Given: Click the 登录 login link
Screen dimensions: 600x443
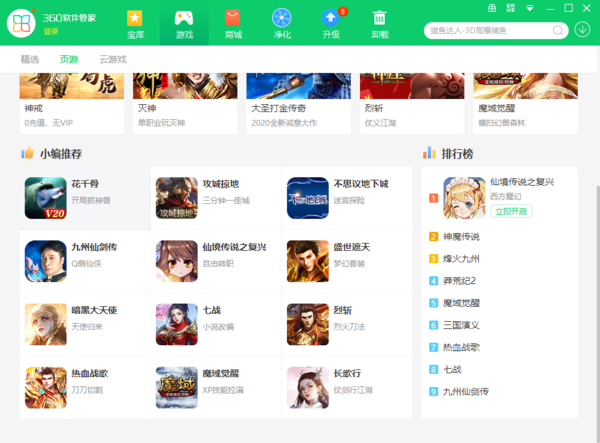Looking at the screenshot, I should click(50, 32).
